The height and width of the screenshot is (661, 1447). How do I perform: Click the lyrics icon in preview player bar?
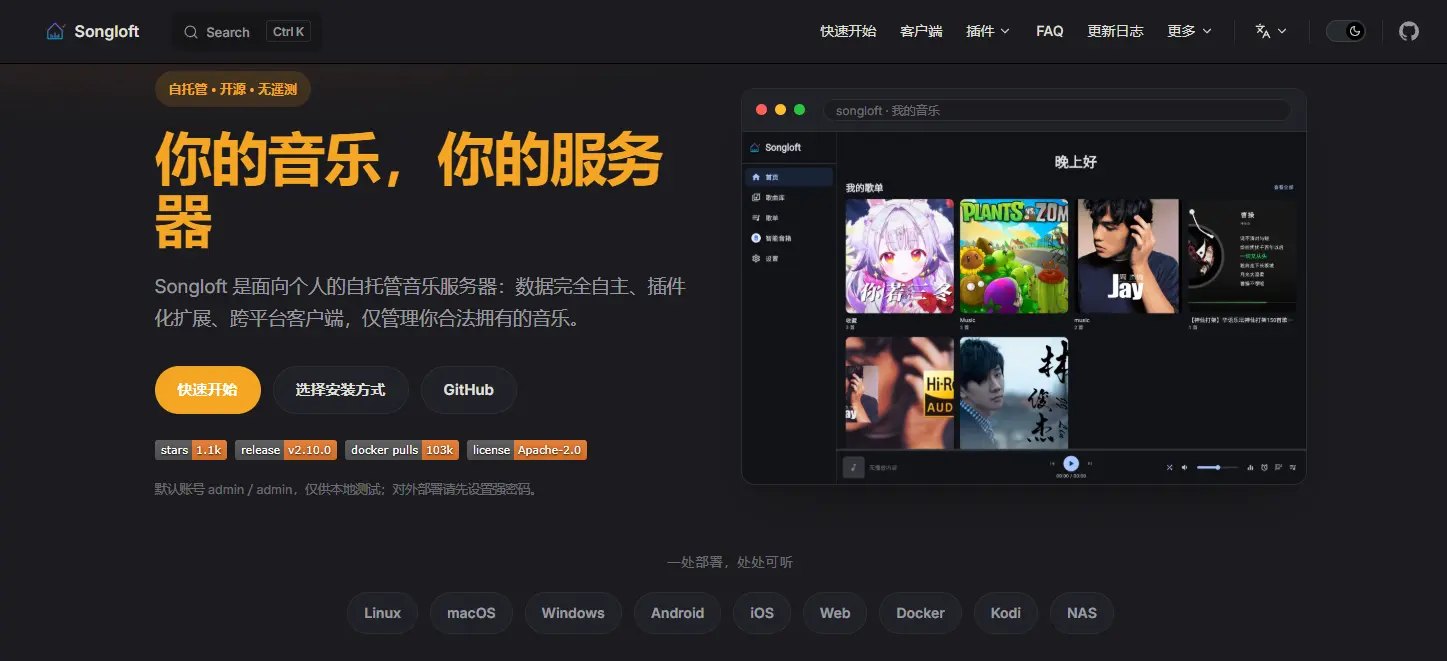click(1278, 467)
